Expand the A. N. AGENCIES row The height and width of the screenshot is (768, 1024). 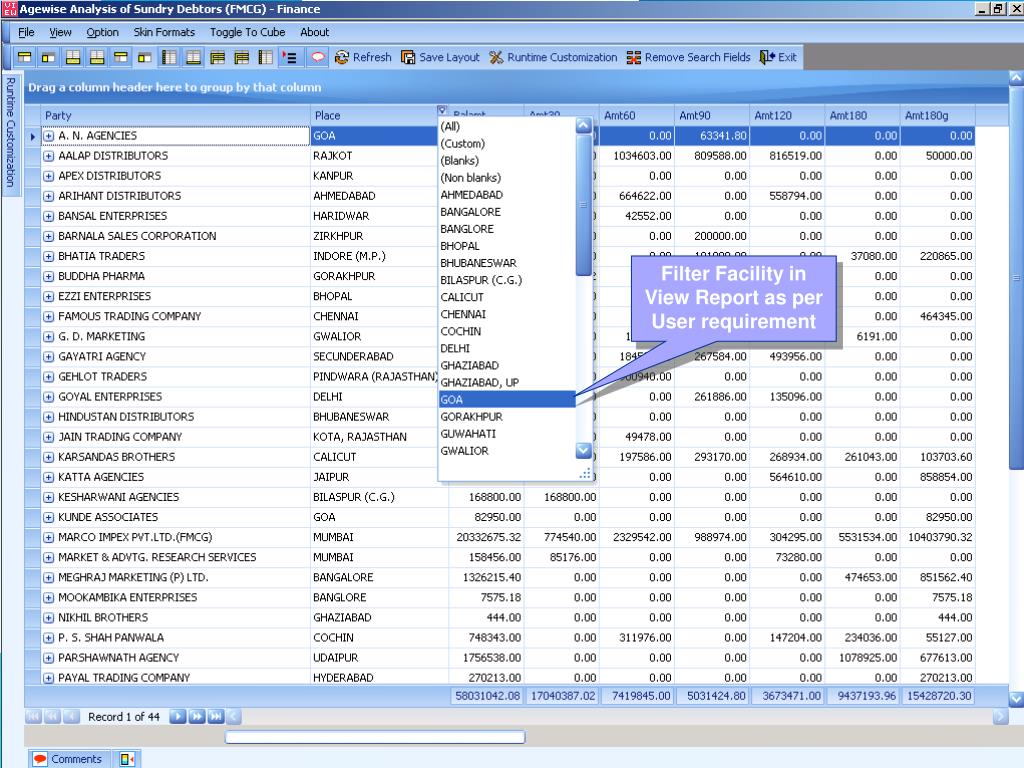(x=48, y=136)
